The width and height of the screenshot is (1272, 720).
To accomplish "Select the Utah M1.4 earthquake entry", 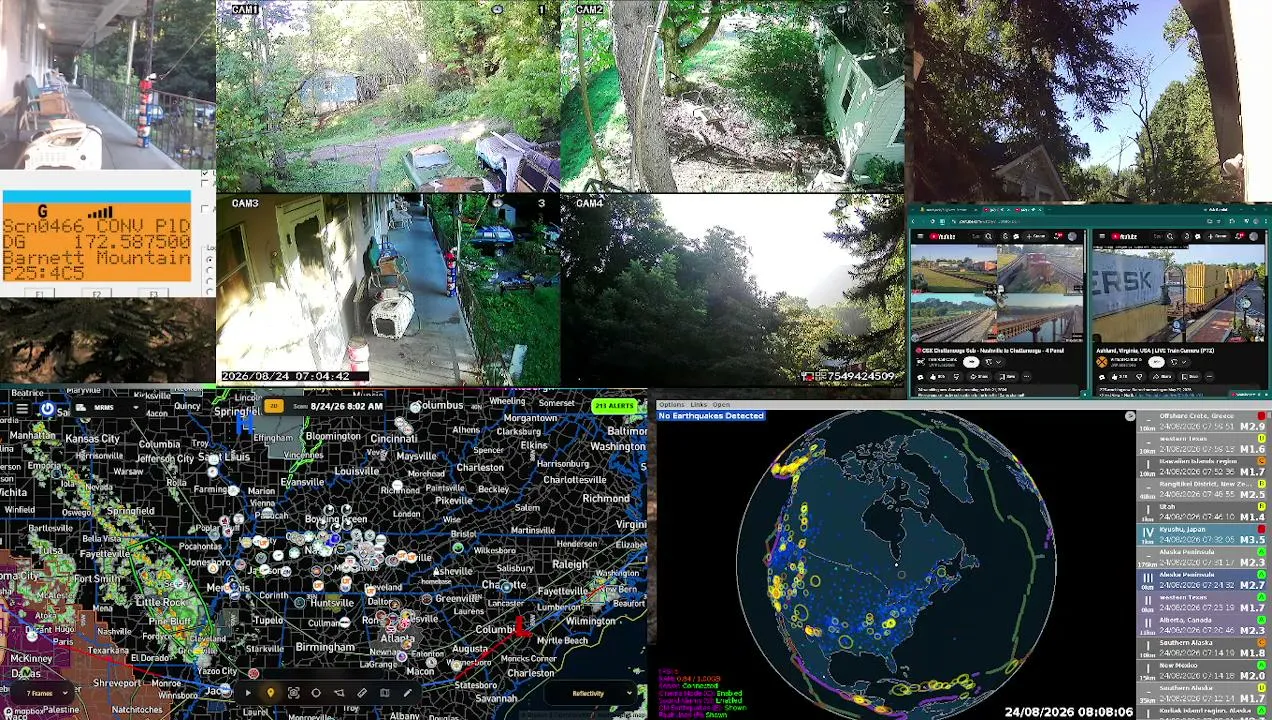I will coord(1203,512).
